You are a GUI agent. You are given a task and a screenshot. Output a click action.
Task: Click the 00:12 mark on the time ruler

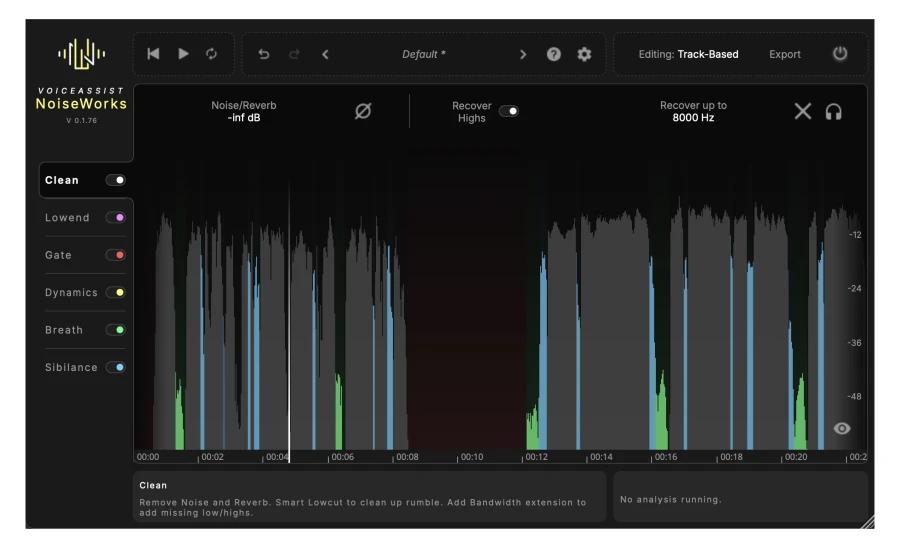[x=537, y=457]
